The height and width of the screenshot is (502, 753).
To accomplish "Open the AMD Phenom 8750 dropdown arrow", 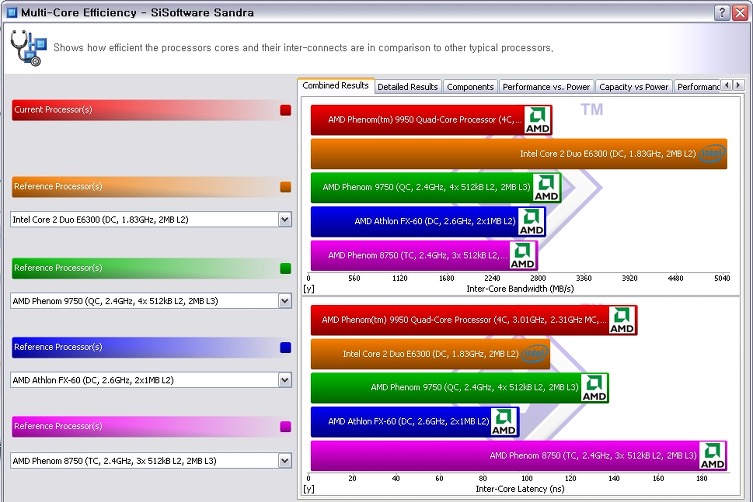I will pyautogui.click(x=285, y=461).
